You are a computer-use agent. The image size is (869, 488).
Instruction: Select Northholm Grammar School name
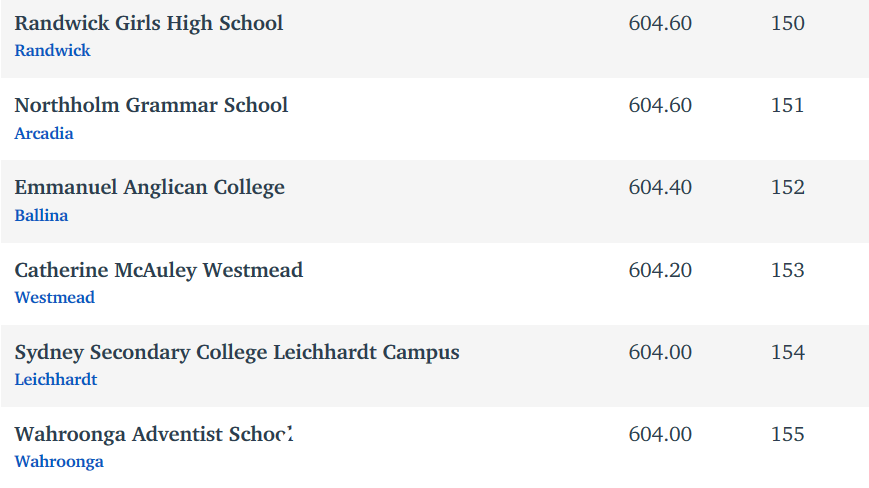151,105
